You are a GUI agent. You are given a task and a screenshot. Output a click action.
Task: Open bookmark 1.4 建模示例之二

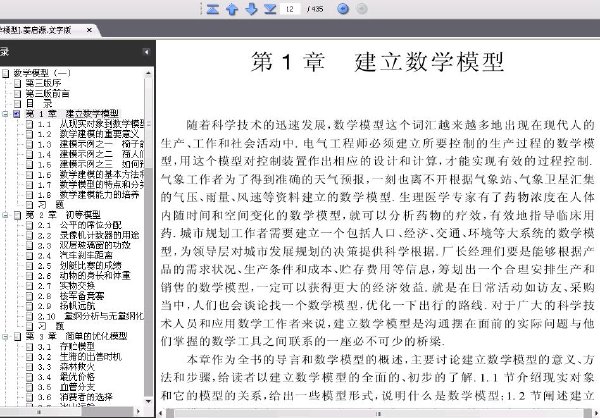click(x=91, y=155)
